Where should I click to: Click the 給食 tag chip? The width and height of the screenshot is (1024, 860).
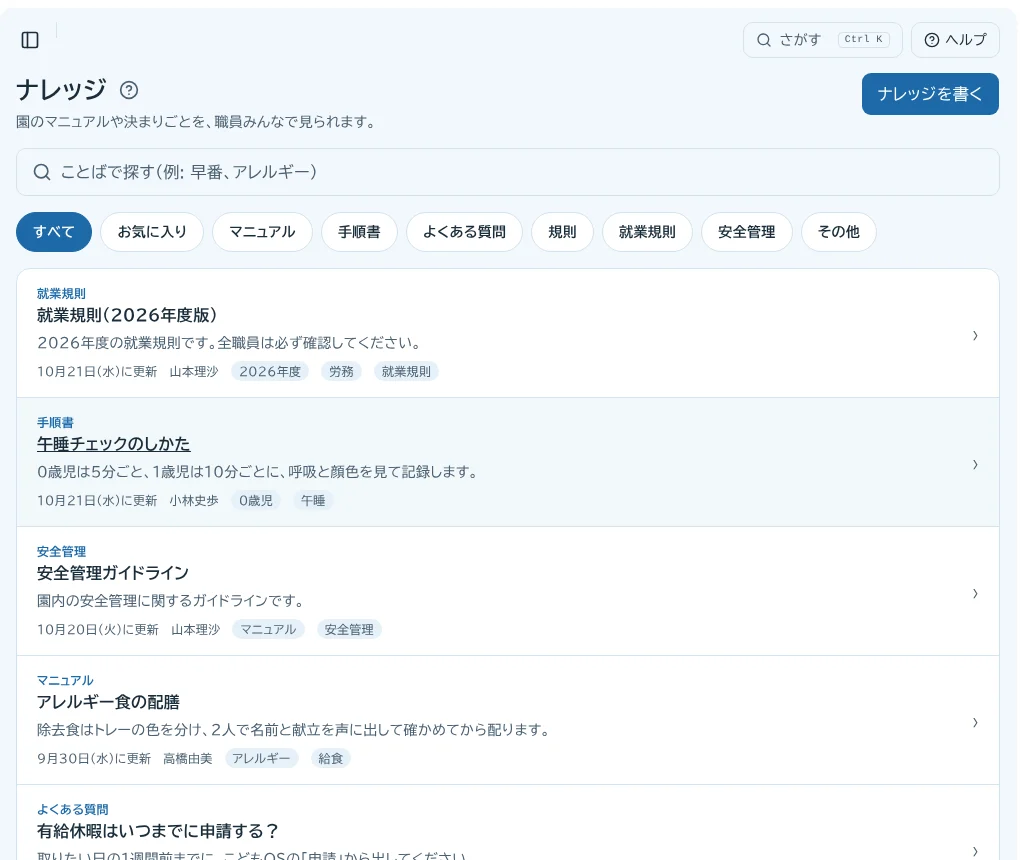330,759
